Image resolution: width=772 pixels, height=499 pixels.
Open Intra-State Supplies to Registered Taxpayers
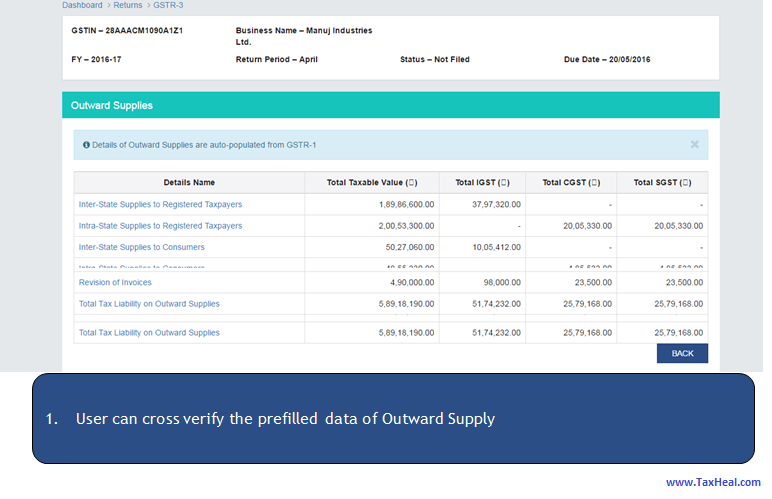pos(160,226)
